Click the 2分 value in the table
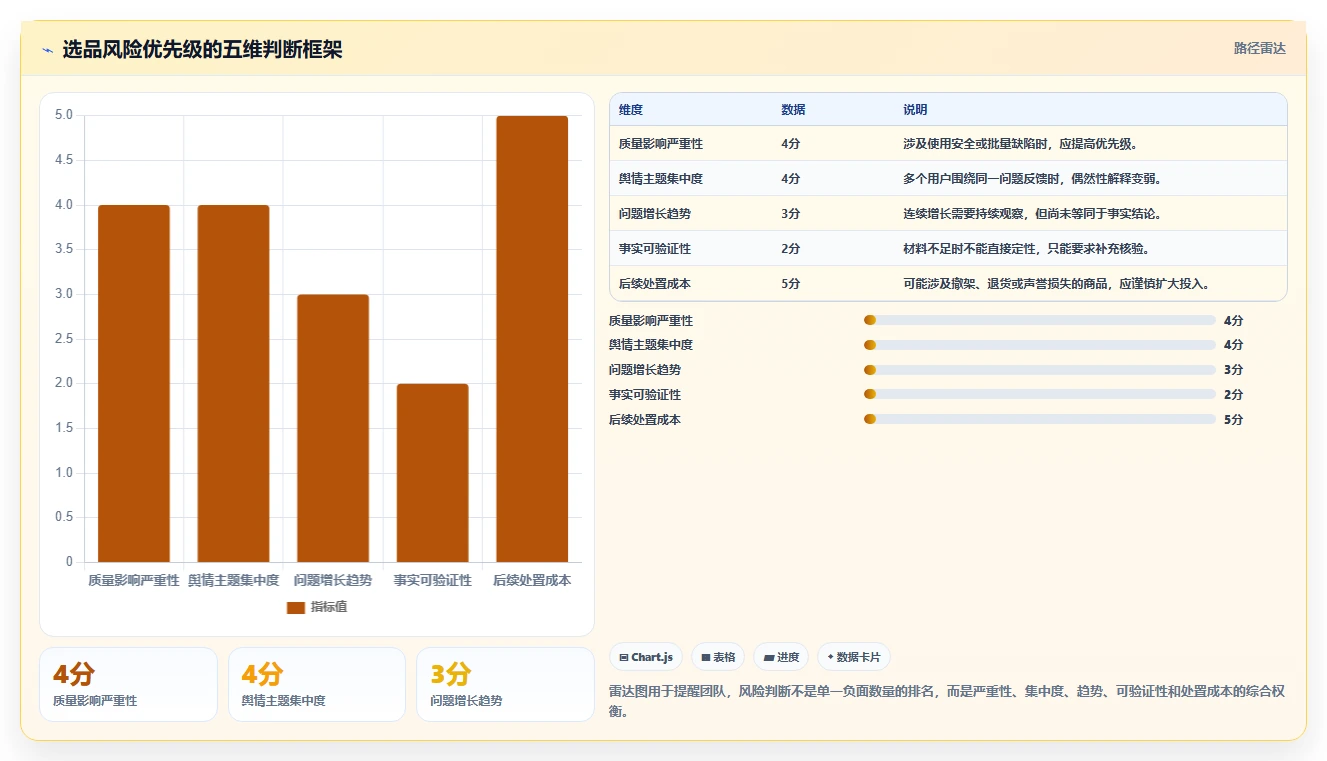The height and width of the screenshot is (761, 1327). pos(791,249)
